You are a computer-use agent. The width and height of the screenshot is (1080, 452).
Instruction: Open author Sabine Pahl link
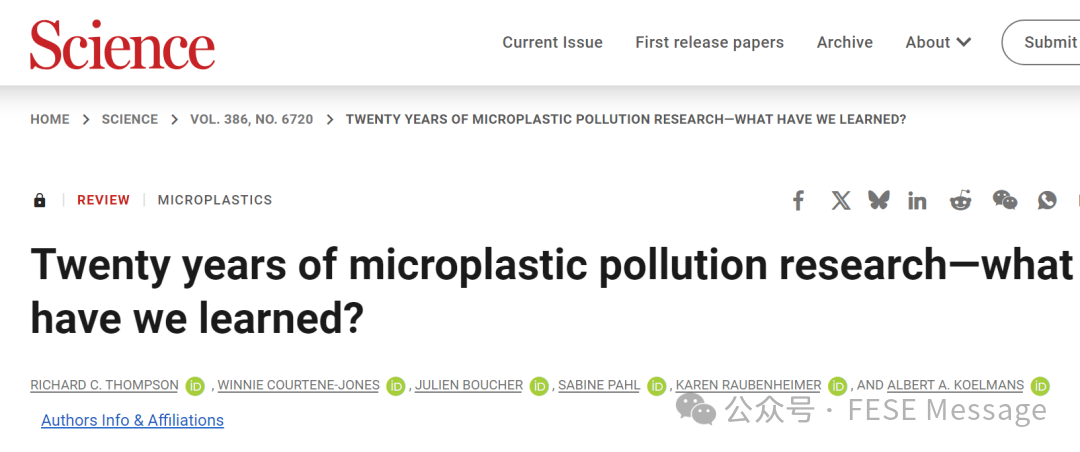tap(598, 385)
